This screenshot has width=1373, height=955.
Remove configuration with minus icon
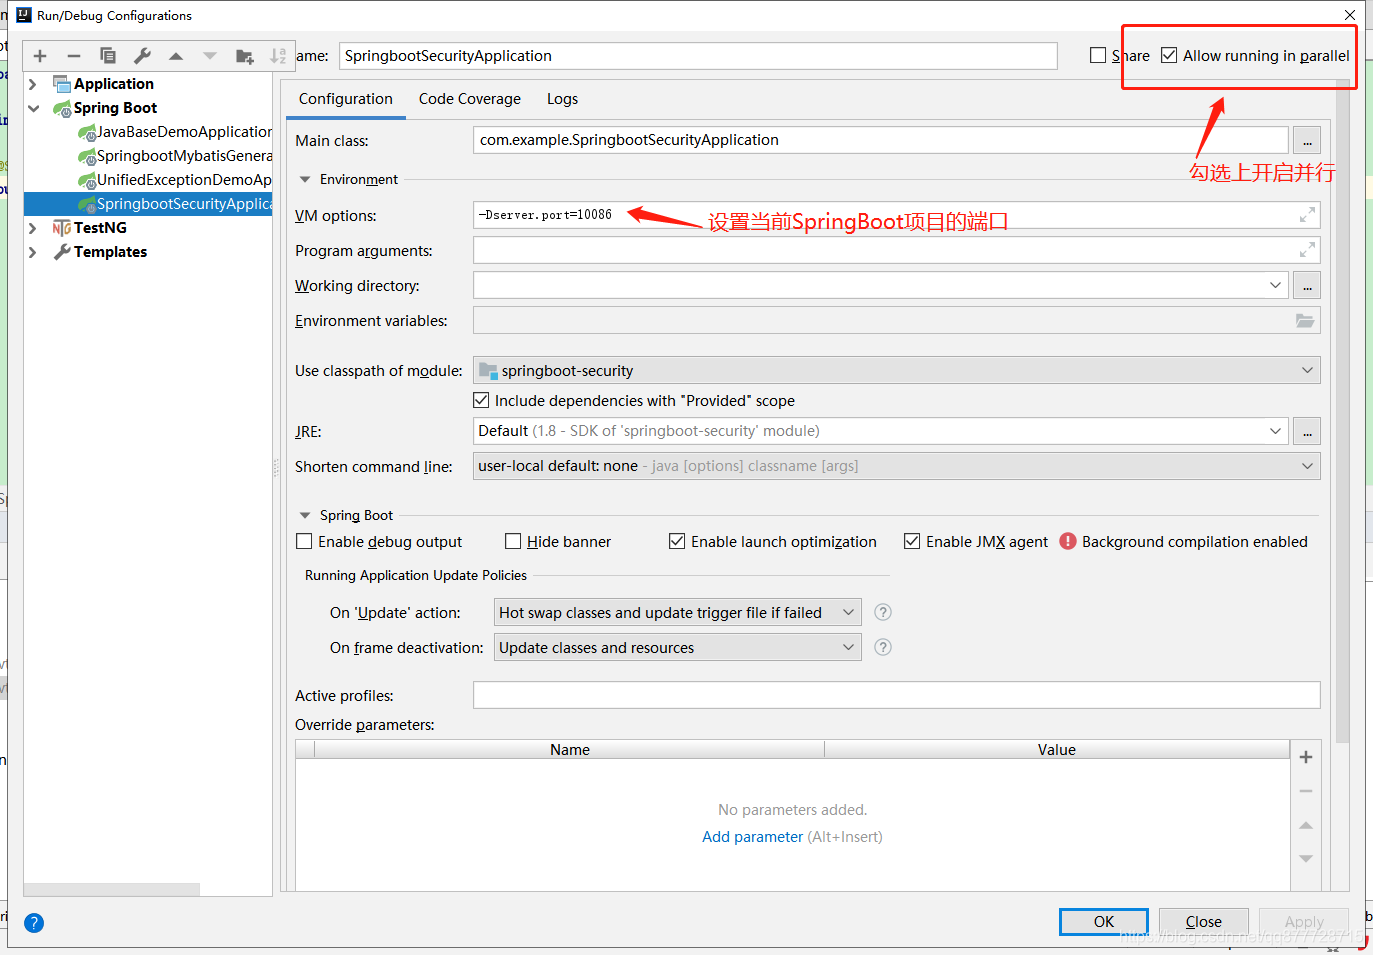pyautogui.click(x=74, y=56)
